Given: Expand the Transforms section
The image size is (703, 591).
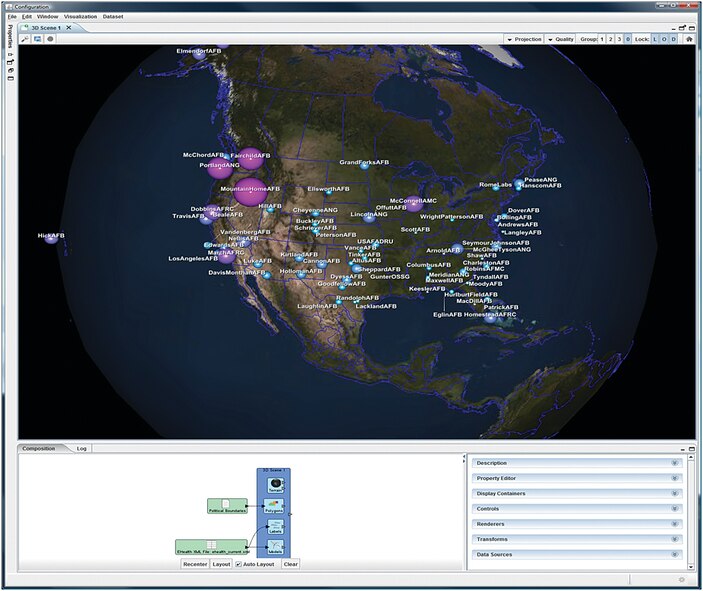Looking at the screenshot, I should [577, 539].
